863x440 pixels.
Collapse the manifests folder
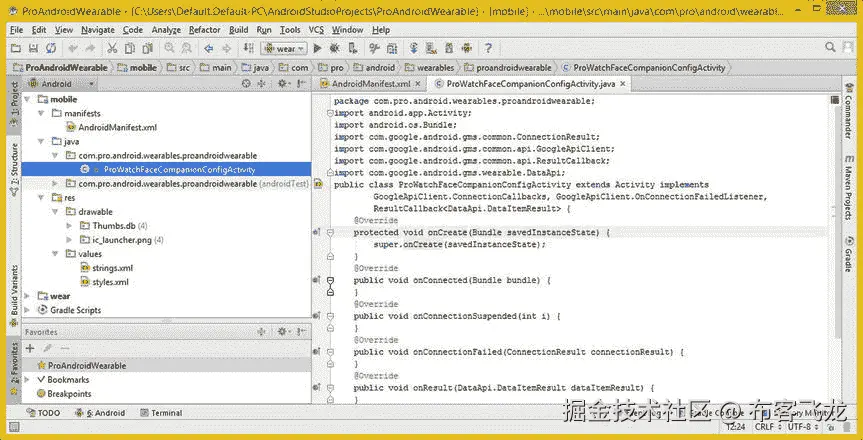(41, 113)
